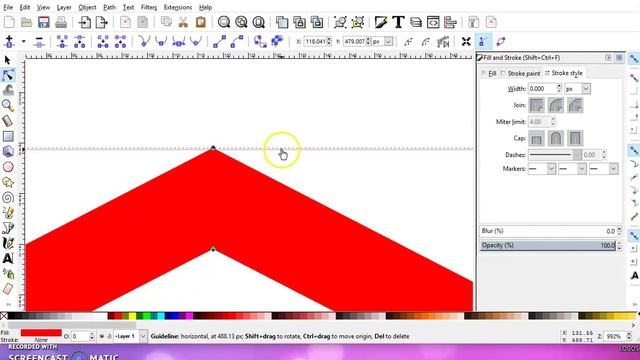Screen dimensions: 640x360
Task: Click Zoom to fit selection icon
Action: [224, 22]
